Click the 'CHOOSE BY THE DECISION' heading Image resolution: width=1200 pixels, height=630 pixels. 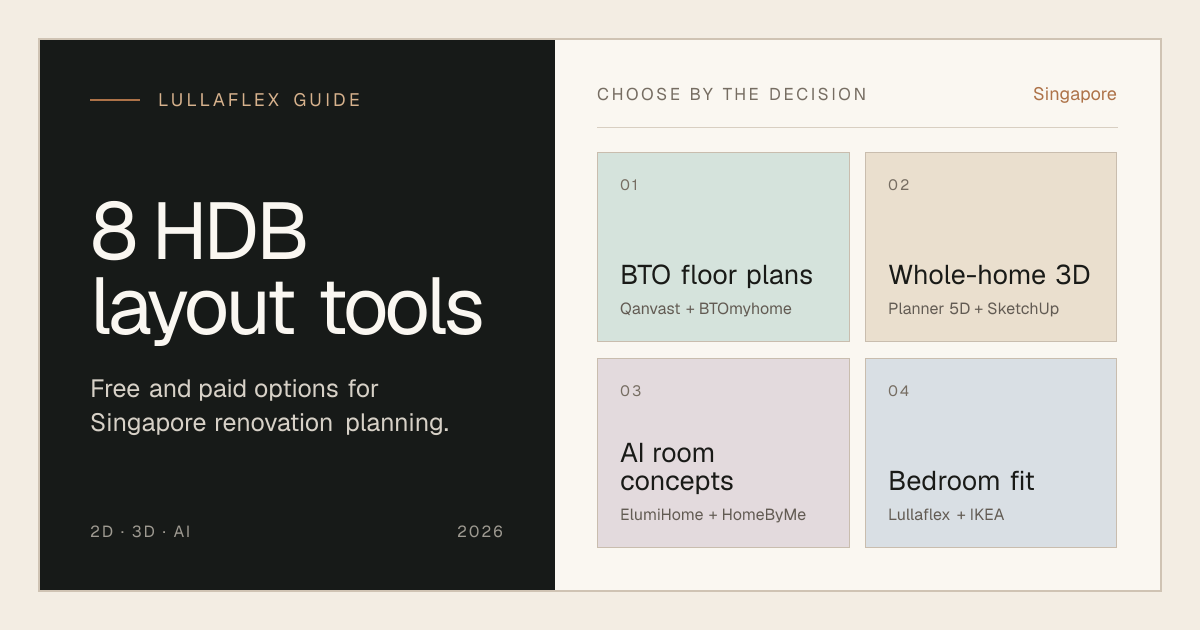tap(732, 94)
